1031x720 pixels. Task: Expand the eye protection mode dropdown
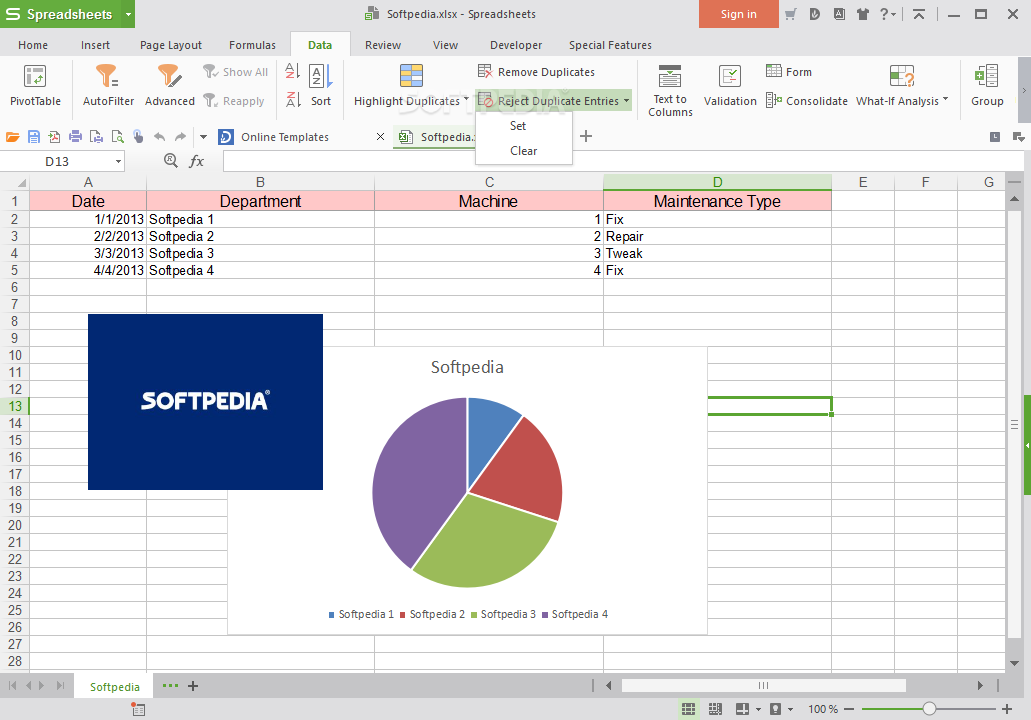pyautogui.click(x=790, y=709)
